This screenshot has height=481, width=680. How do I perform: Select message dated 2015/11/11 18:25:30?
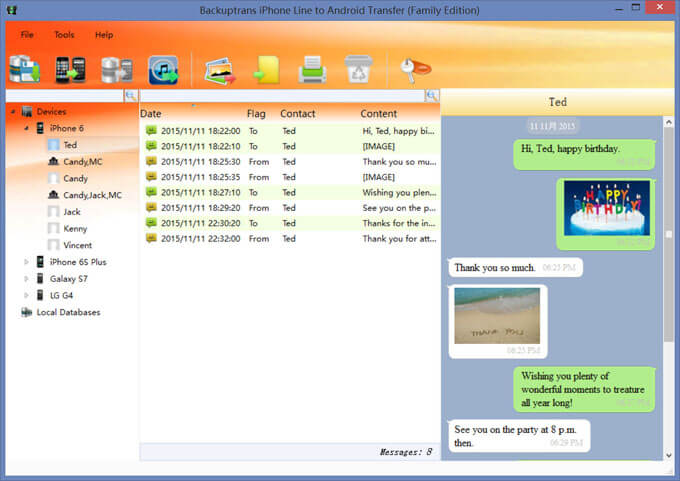tap(290, 162)
